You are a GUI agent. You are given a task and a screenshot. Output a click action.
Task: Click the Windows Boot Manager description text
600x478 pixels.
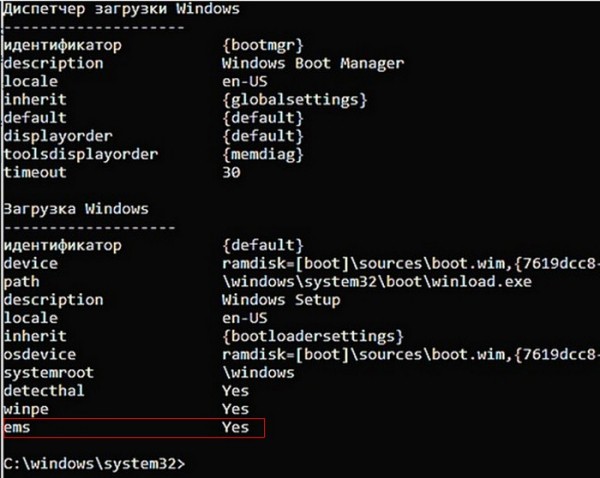tap(313, 63)
